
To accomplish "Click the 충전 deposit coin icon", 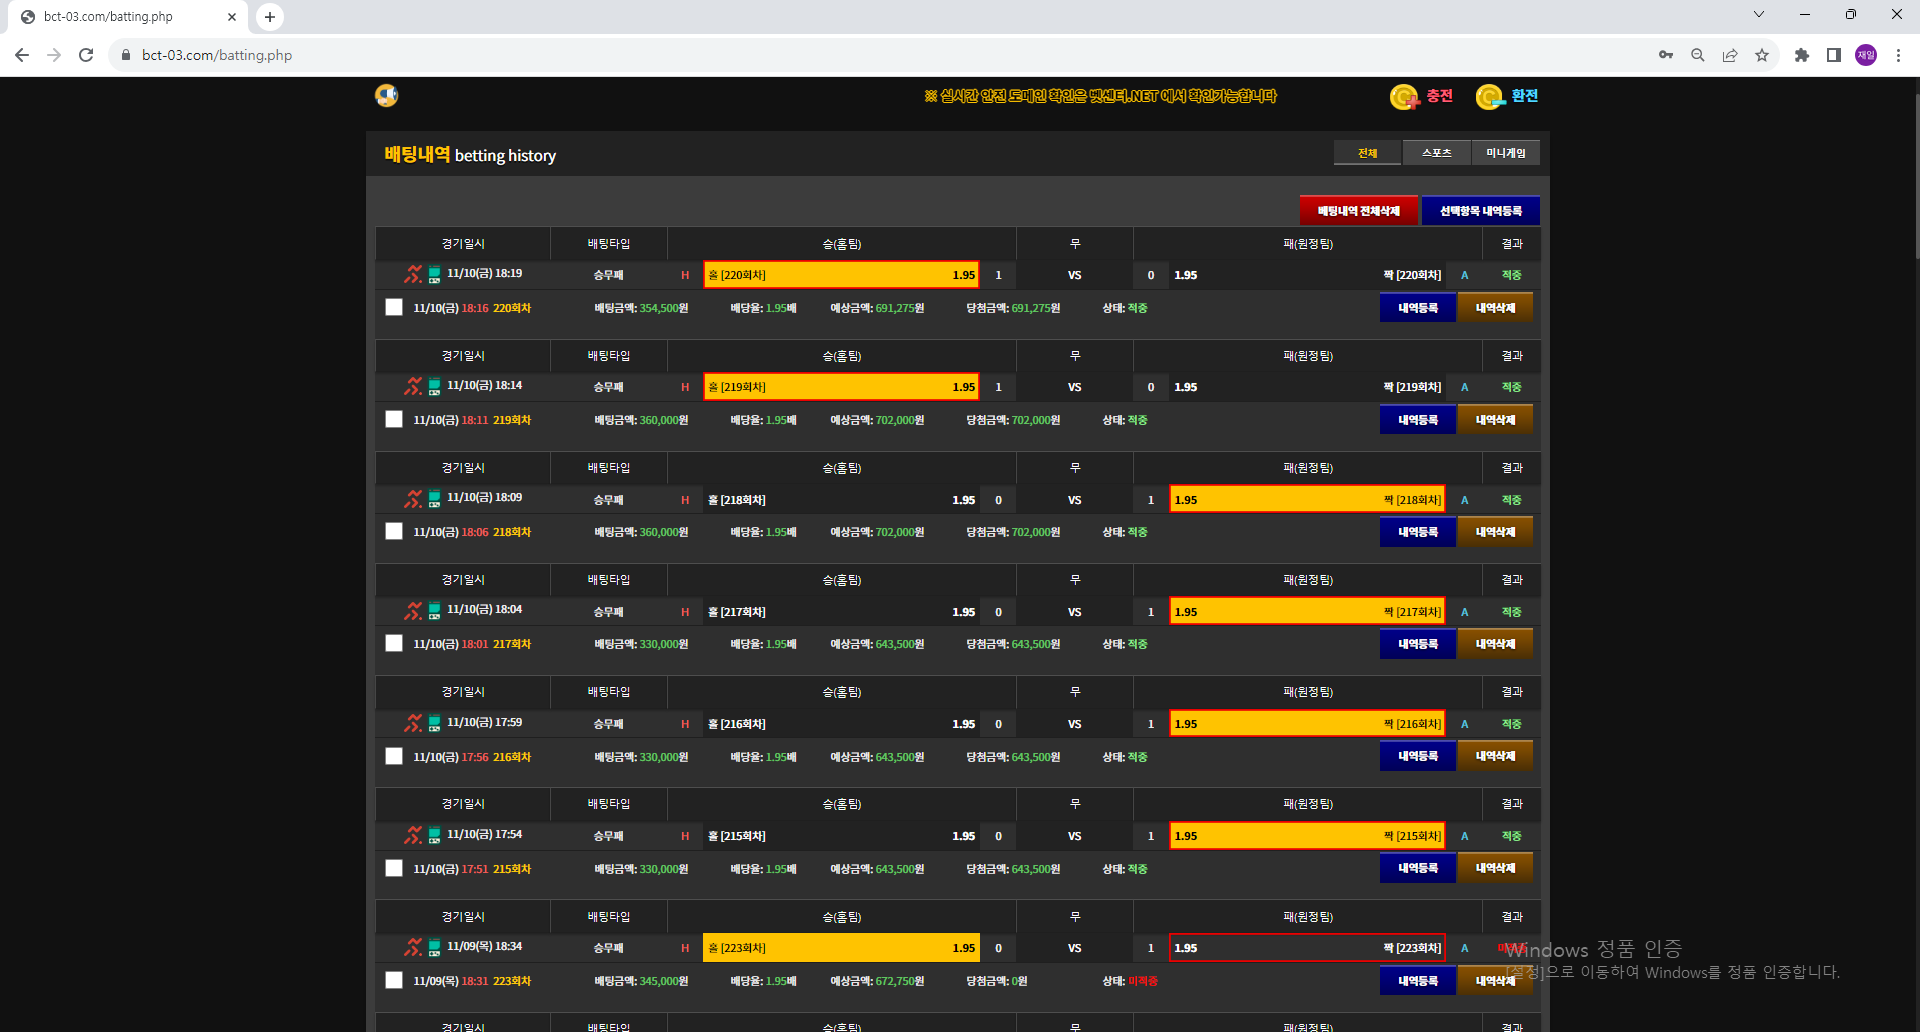I will point(1404,97).
